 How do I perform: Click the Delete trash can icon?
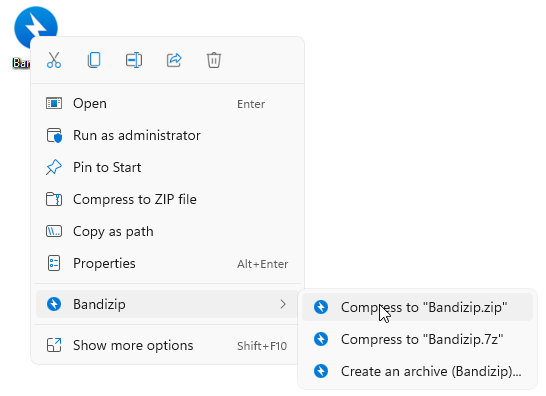coord(214,60)
